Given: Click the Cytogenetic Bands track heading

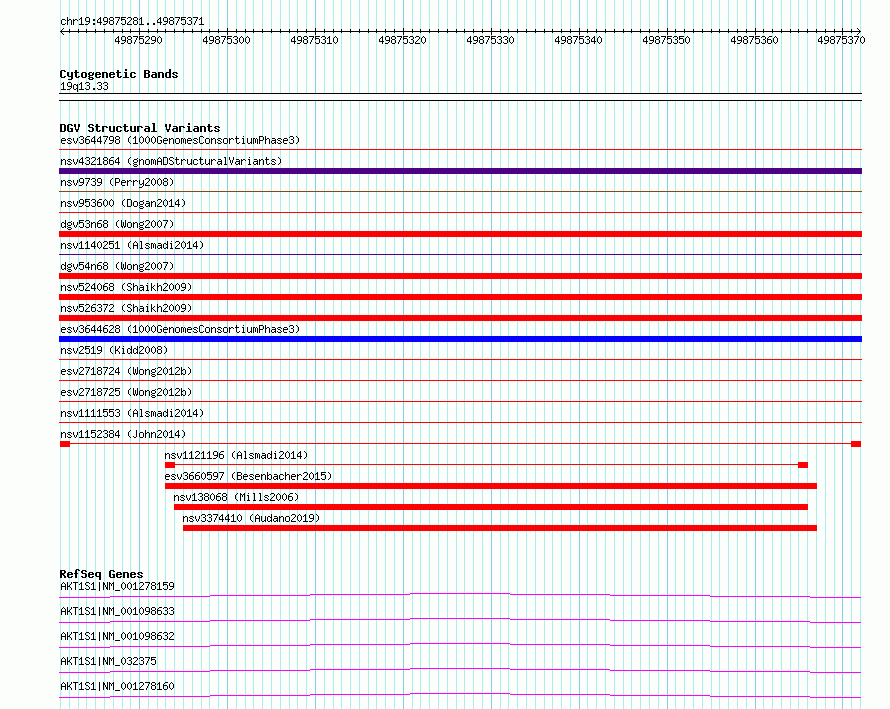Looking at the screenshot, I should pos(119,74).
